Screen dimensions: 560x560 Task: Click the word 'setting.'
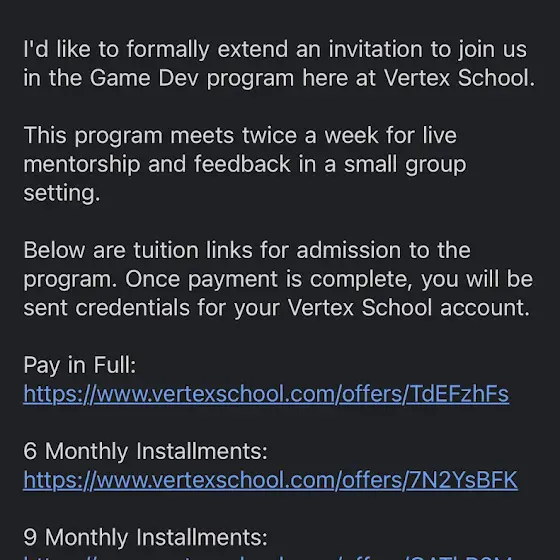pyautogui.click(x=62, y=193)
